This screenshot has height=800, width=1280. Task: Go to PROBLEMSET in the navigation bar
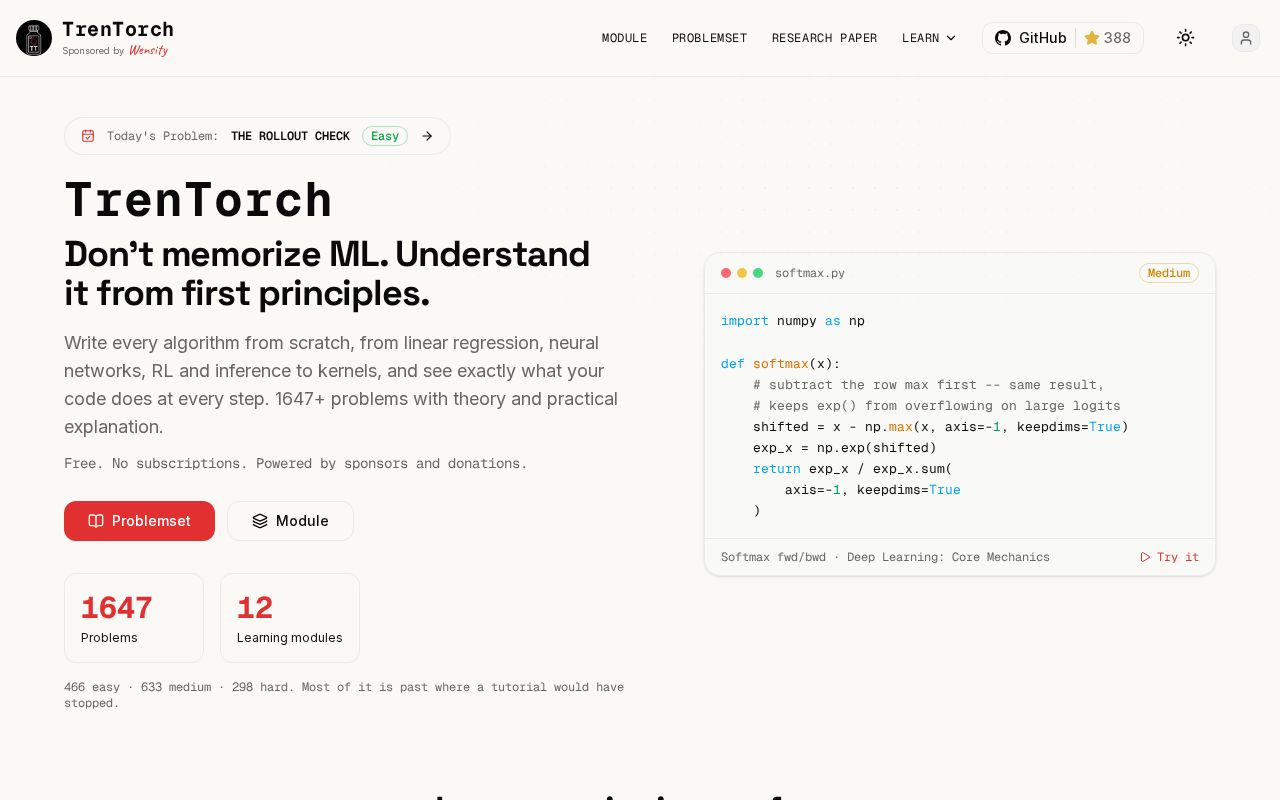[709, 38]
